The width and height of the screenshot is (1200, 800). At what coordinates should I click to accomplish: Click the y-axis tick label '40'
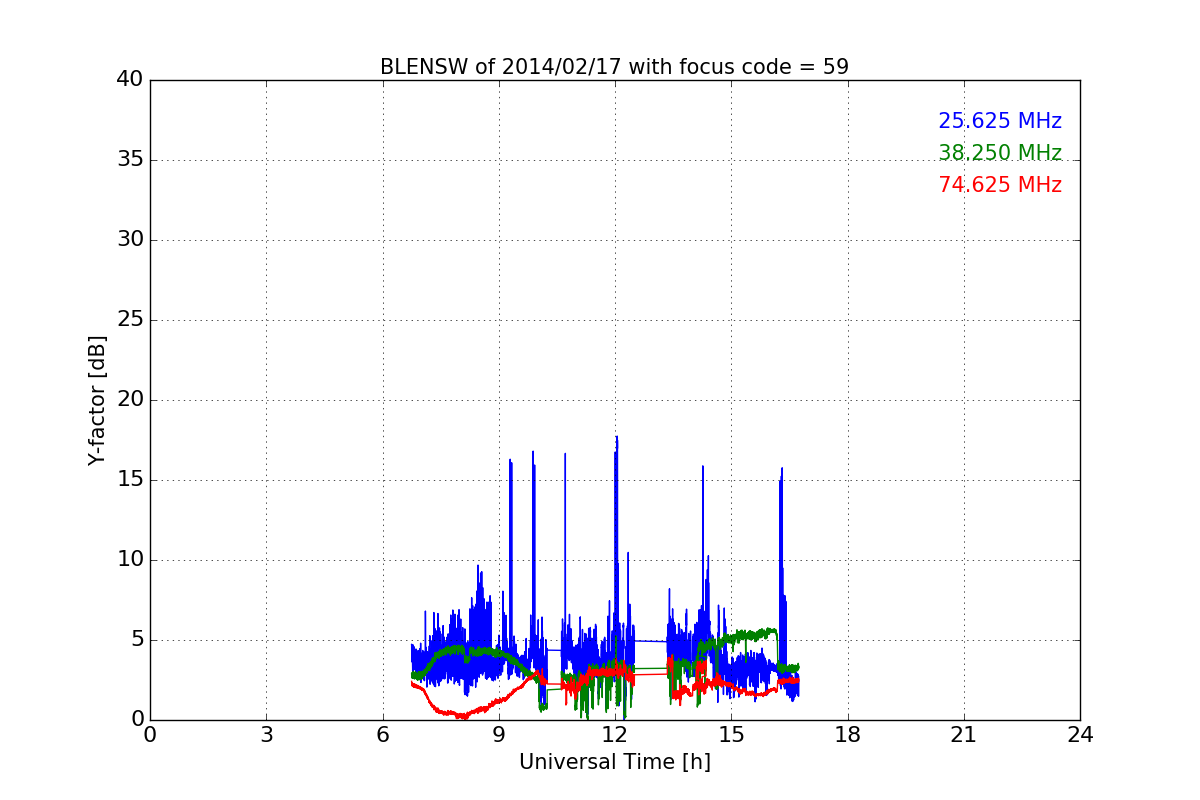130,80
